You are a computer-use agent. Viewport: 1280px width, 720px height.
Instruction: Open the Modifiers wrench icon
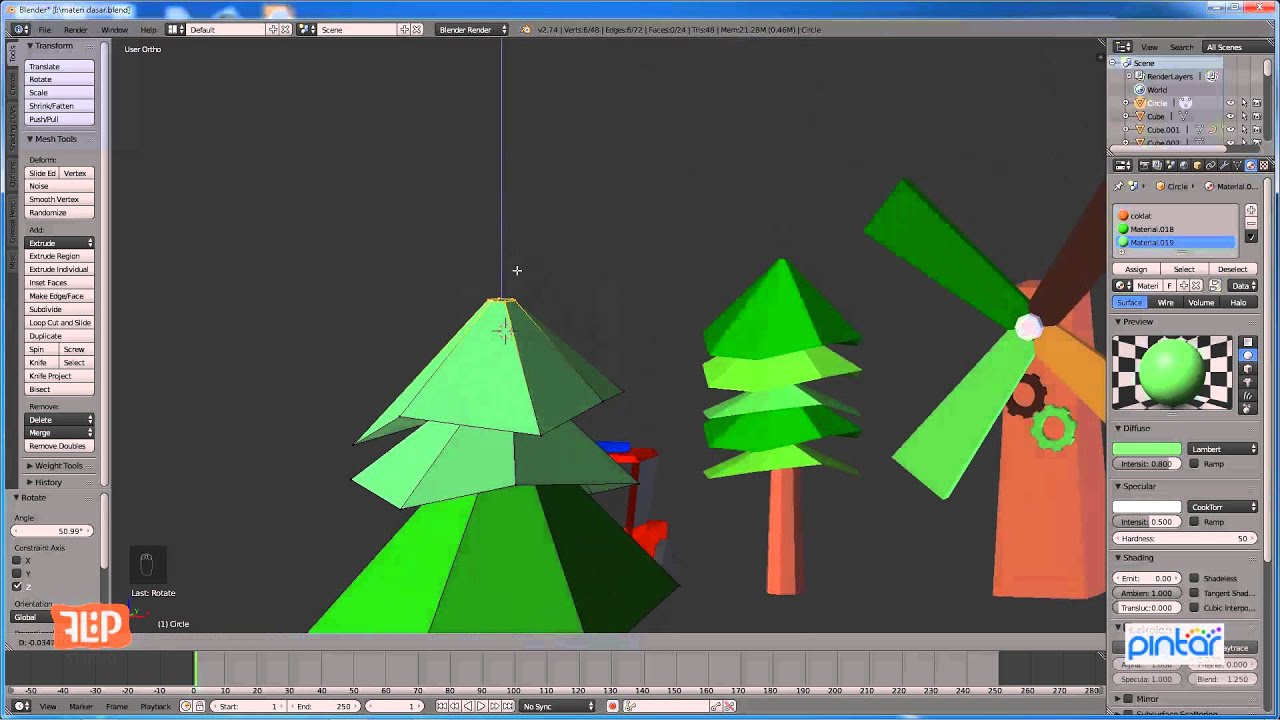[x=1224, y=165]
